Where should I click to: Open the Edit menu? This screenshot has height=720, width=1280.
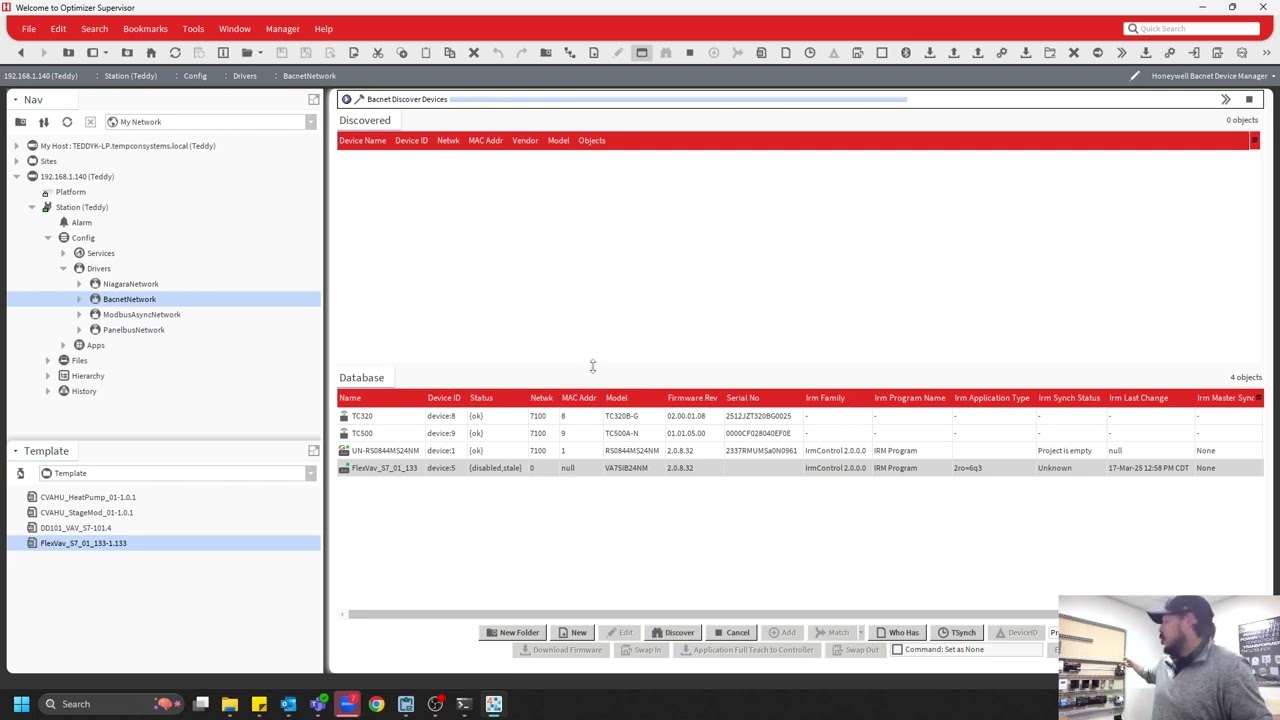click(58, 29)
